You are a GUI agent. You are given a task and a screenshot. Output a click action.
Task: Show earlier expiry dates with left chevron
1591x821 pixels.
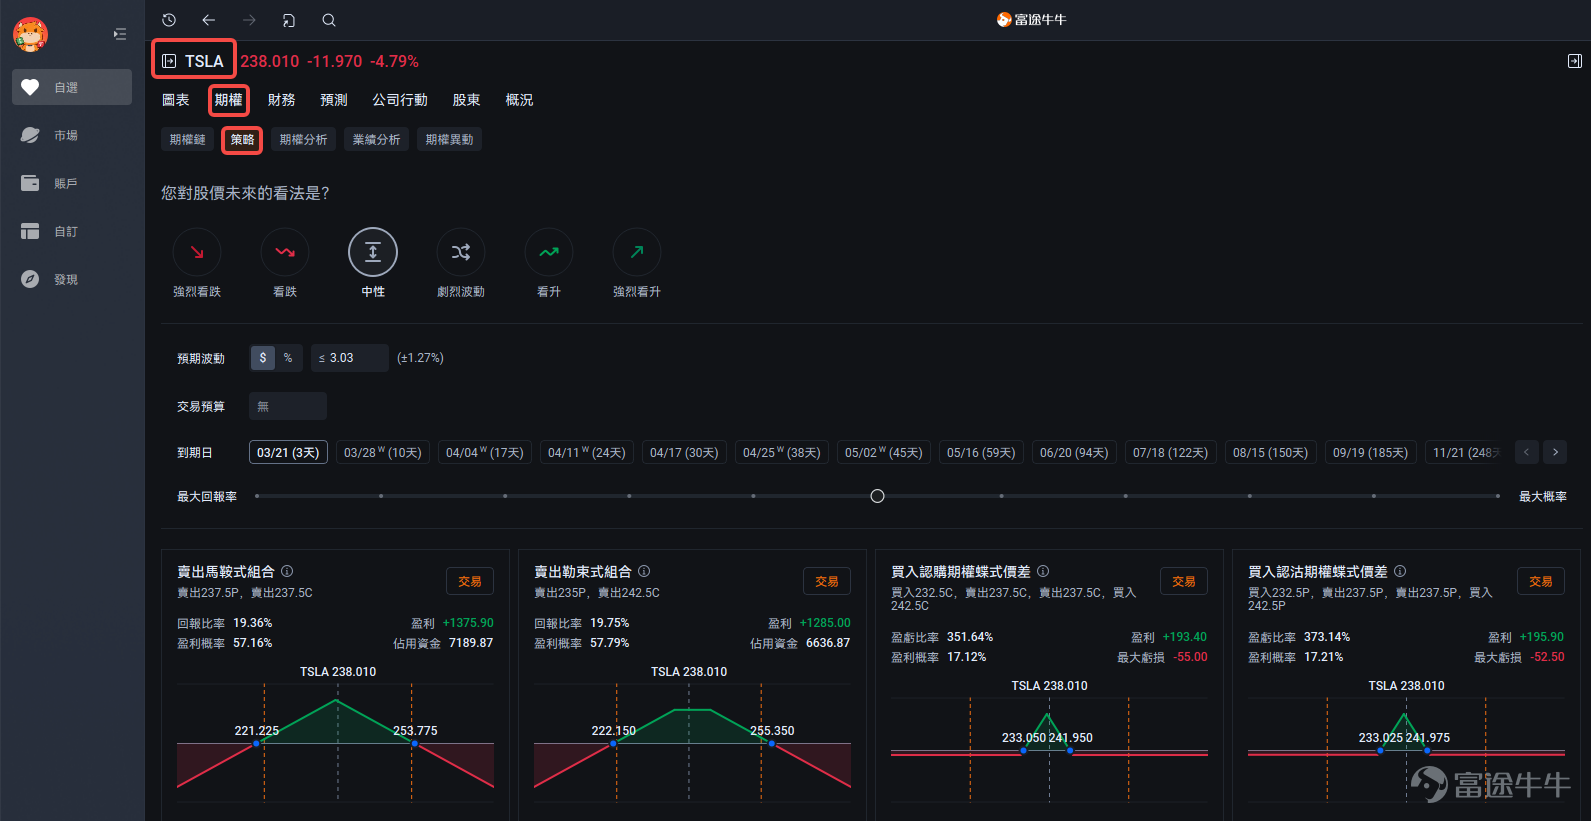1527,453
